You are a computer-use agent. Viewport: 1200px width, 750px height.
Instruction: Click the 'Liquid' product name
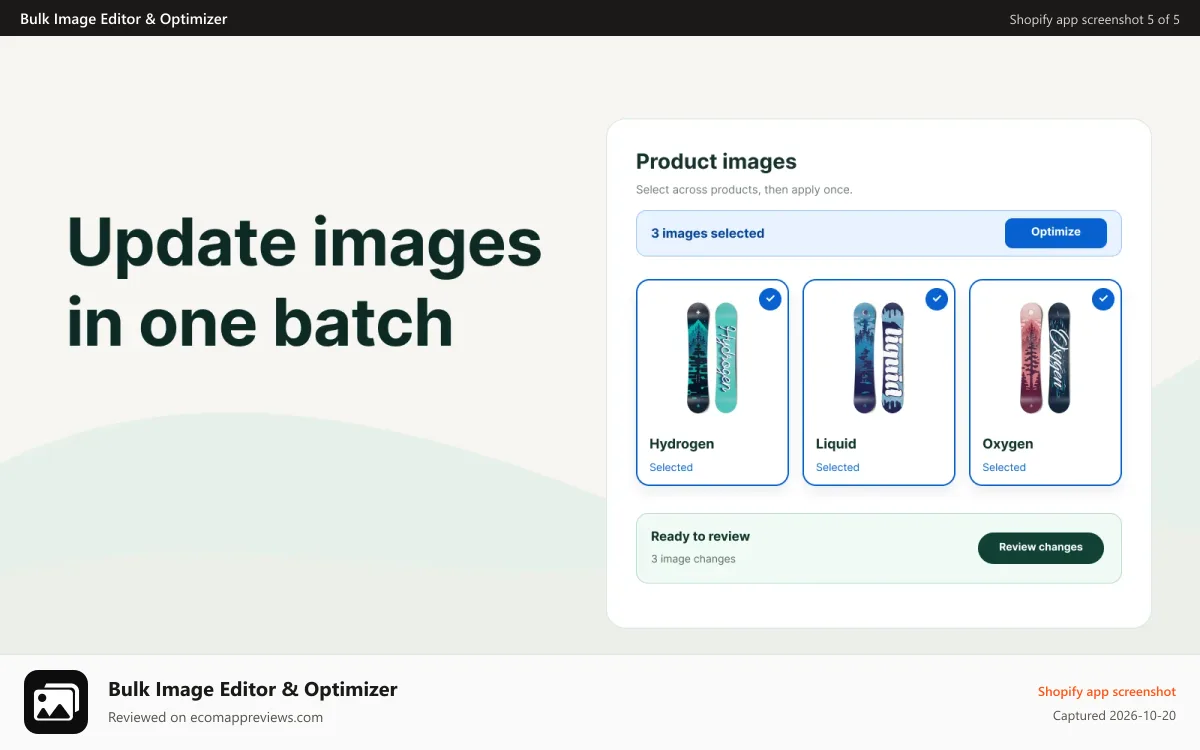[836, 444]
